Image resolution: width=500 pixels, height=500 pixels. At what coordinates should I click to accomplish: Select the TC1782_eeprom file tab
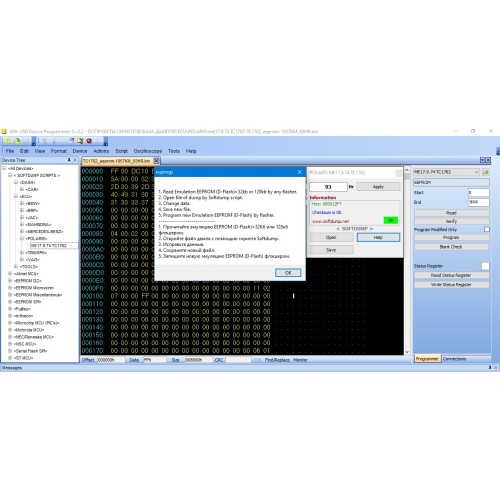117,161
